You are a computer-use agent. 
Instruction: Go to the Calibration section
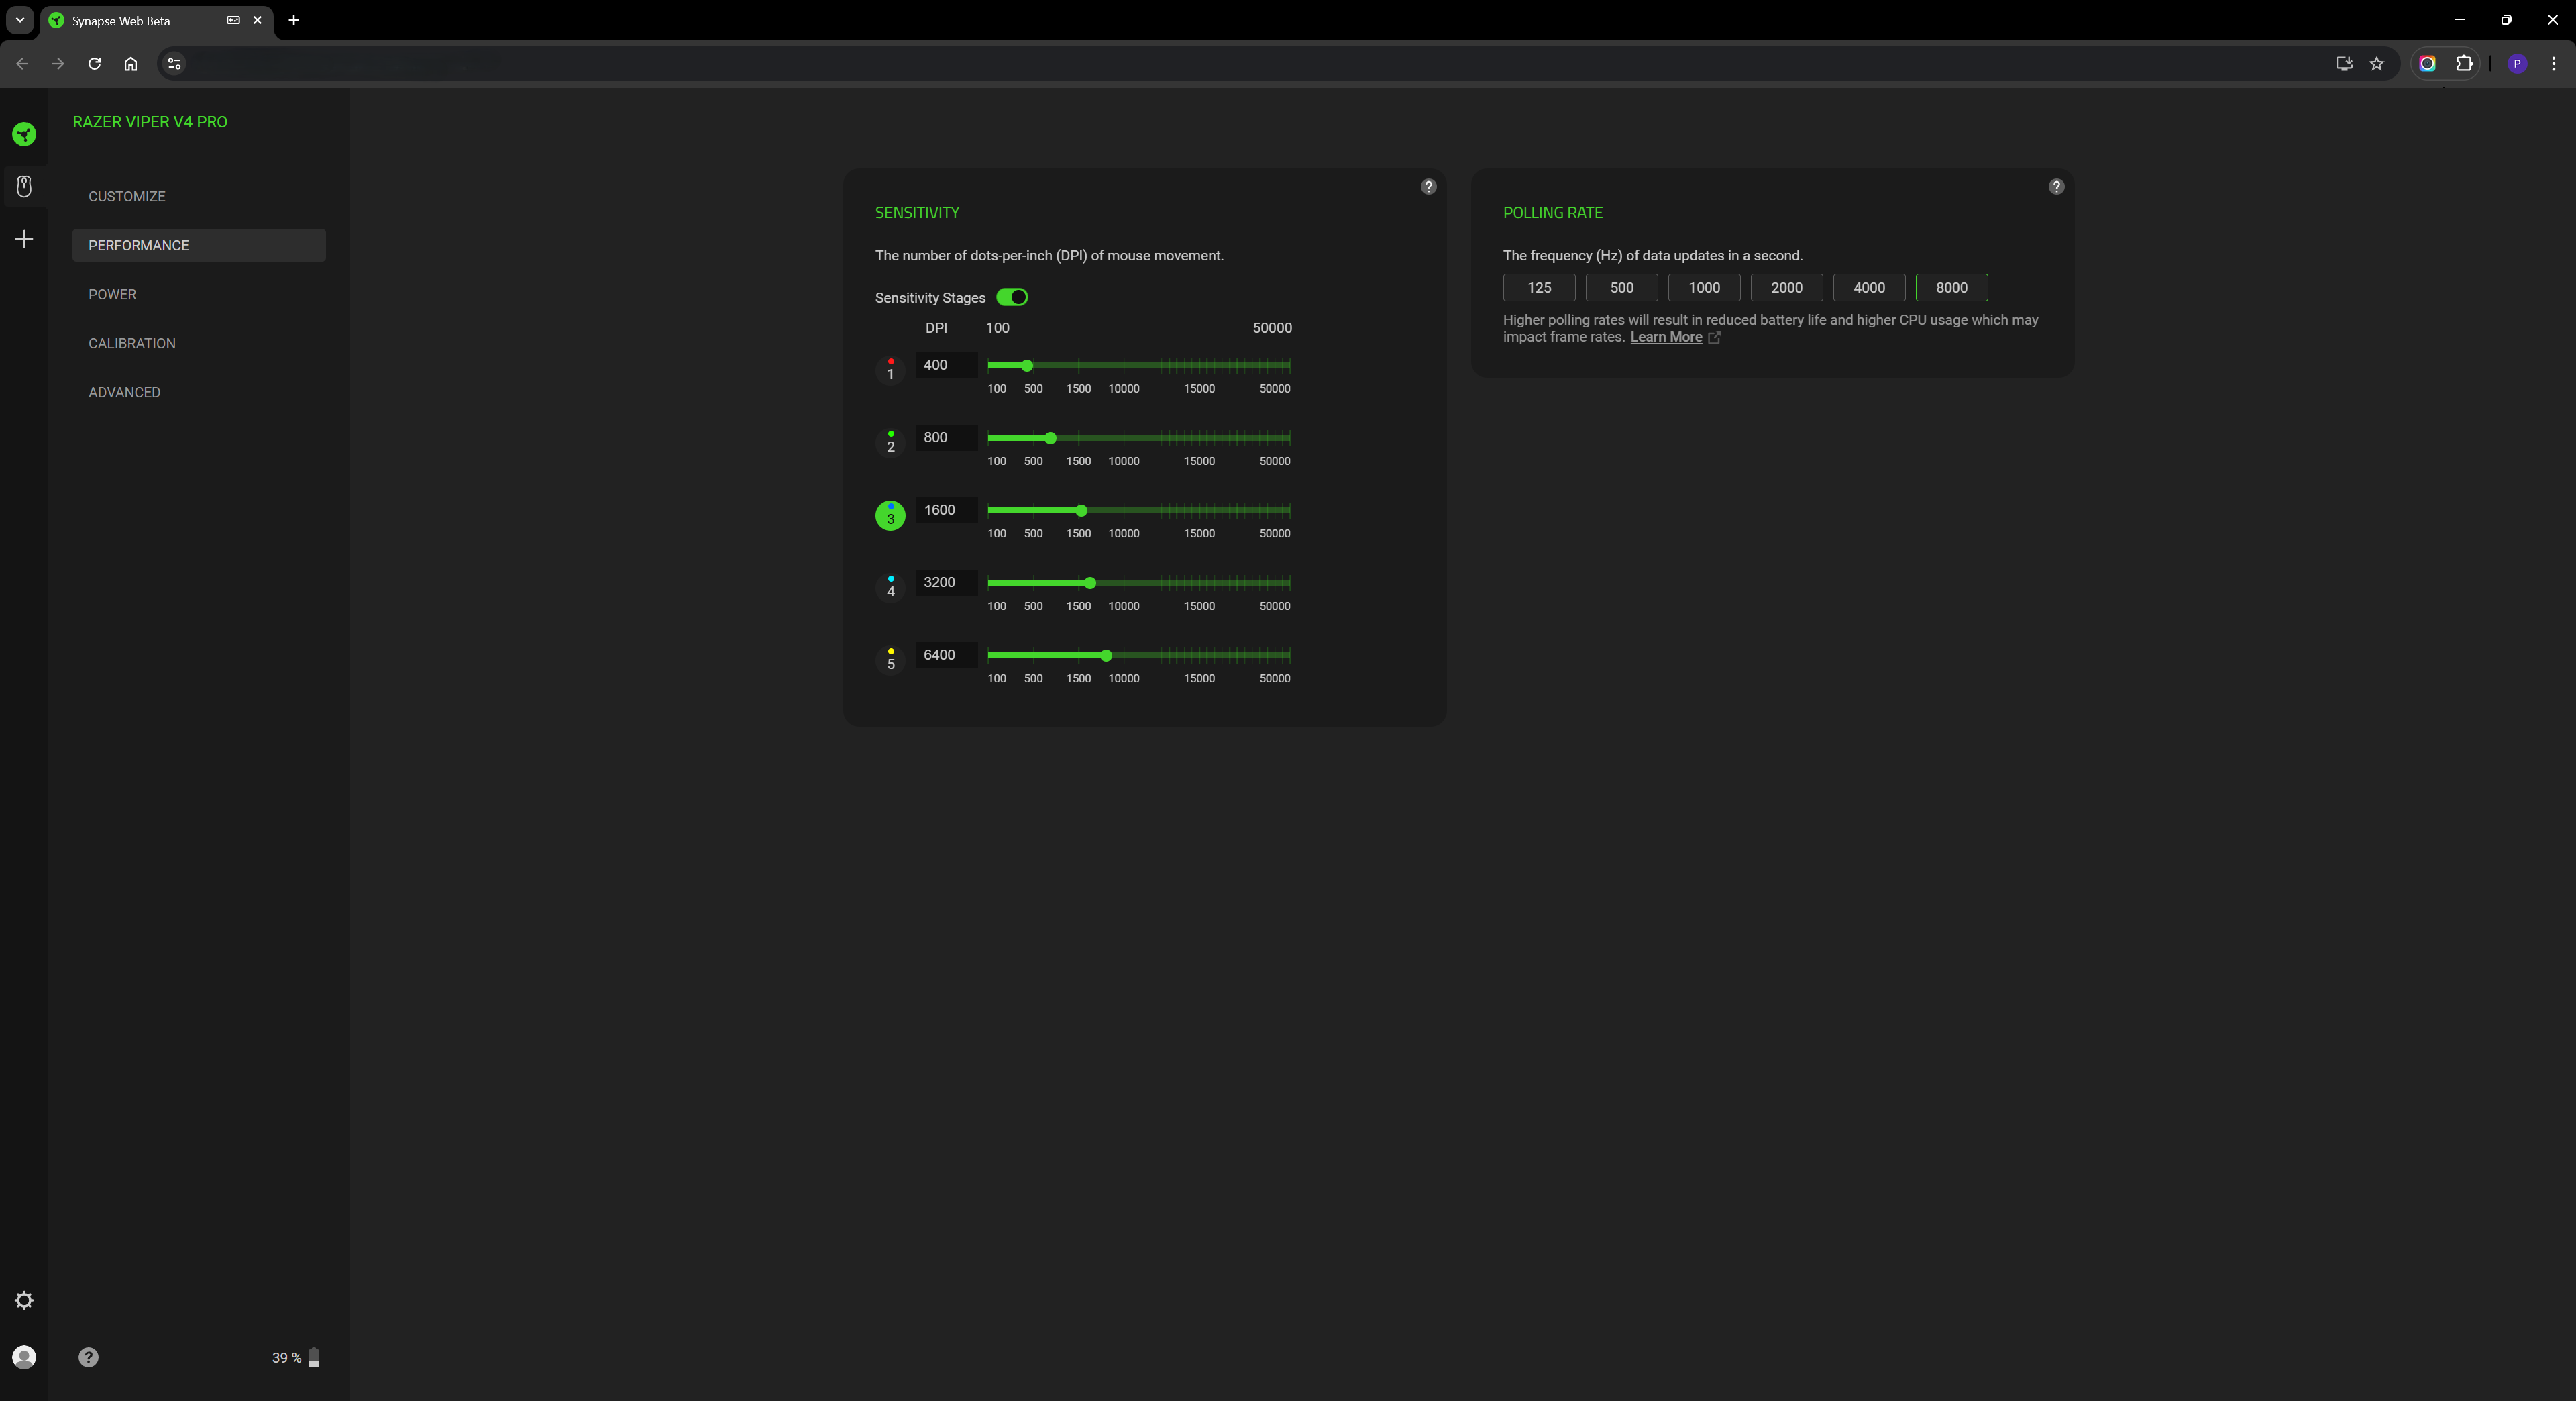(132, 343)
